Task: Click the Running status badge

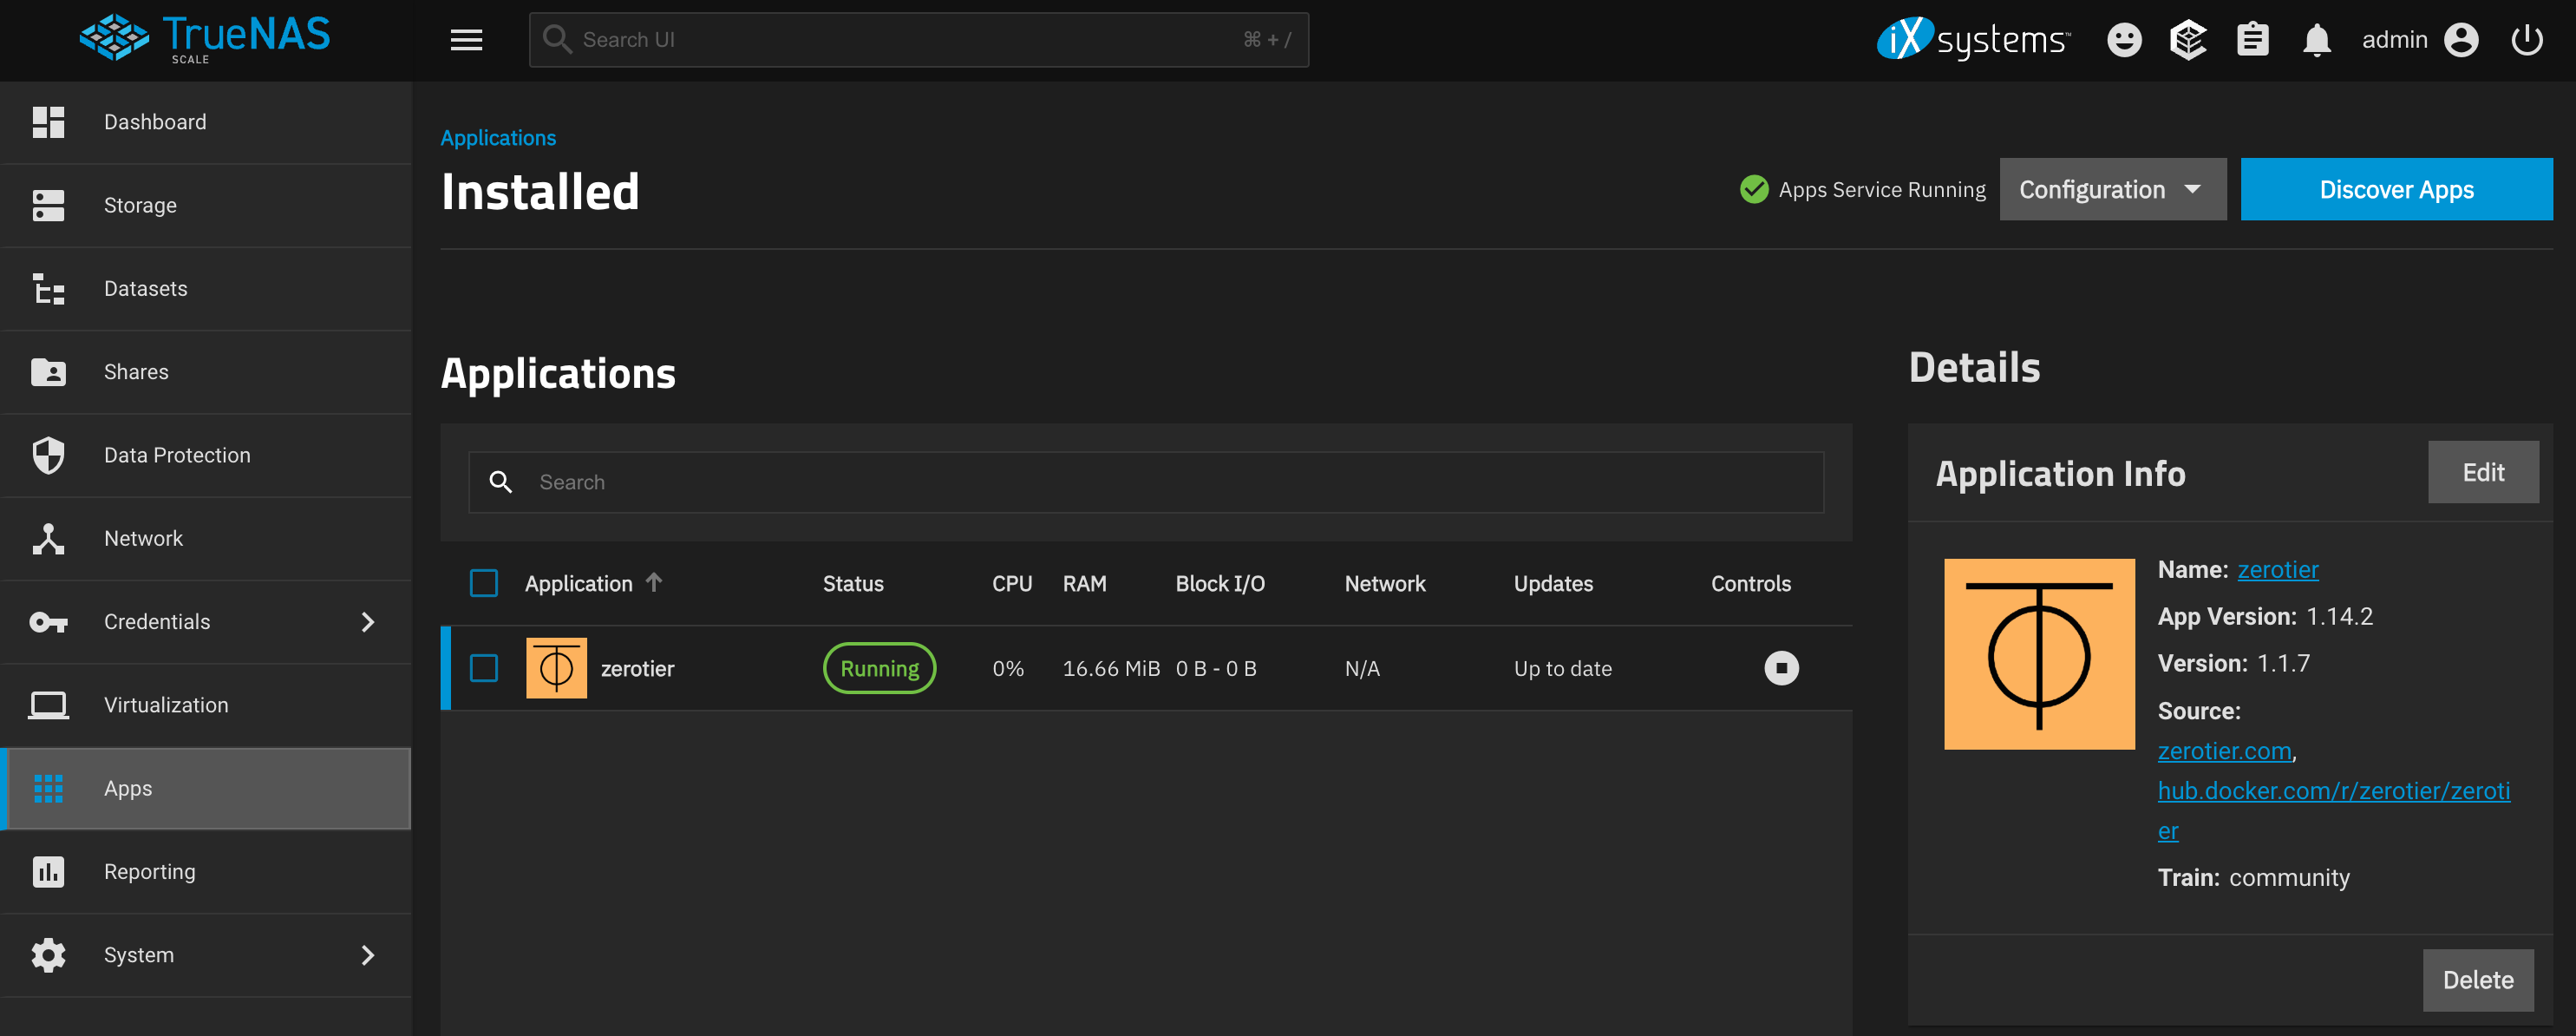Action: [879, 668]
